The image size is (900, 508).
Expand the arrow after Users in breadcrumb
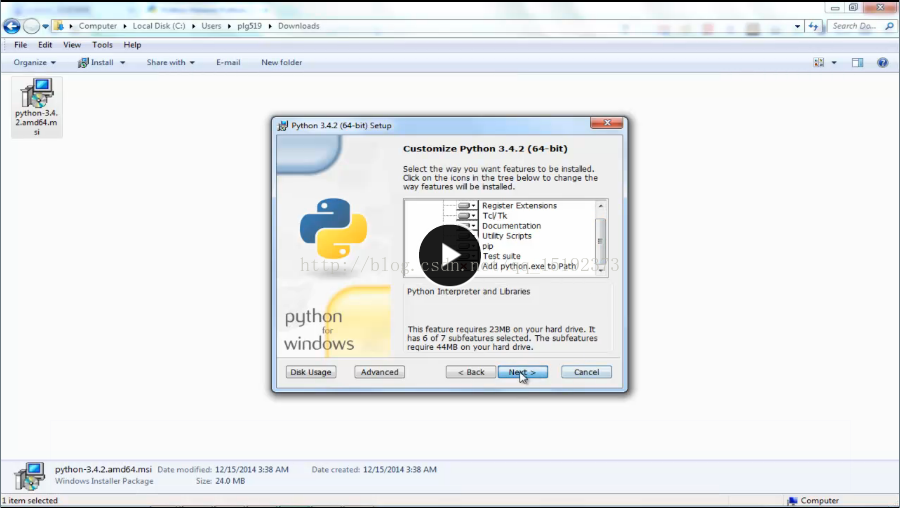click(x=229, y=26)
